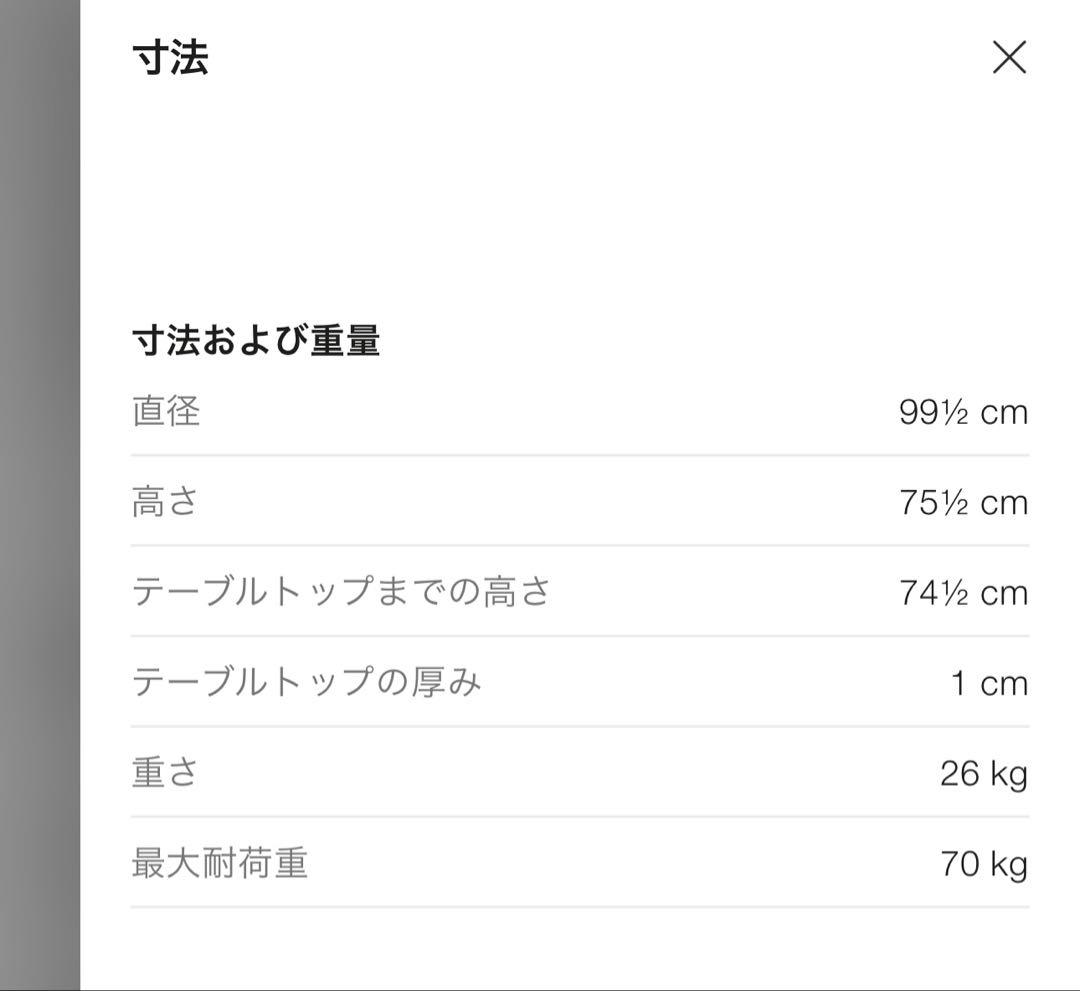Select the 26 kg weight value

(983, 773)
